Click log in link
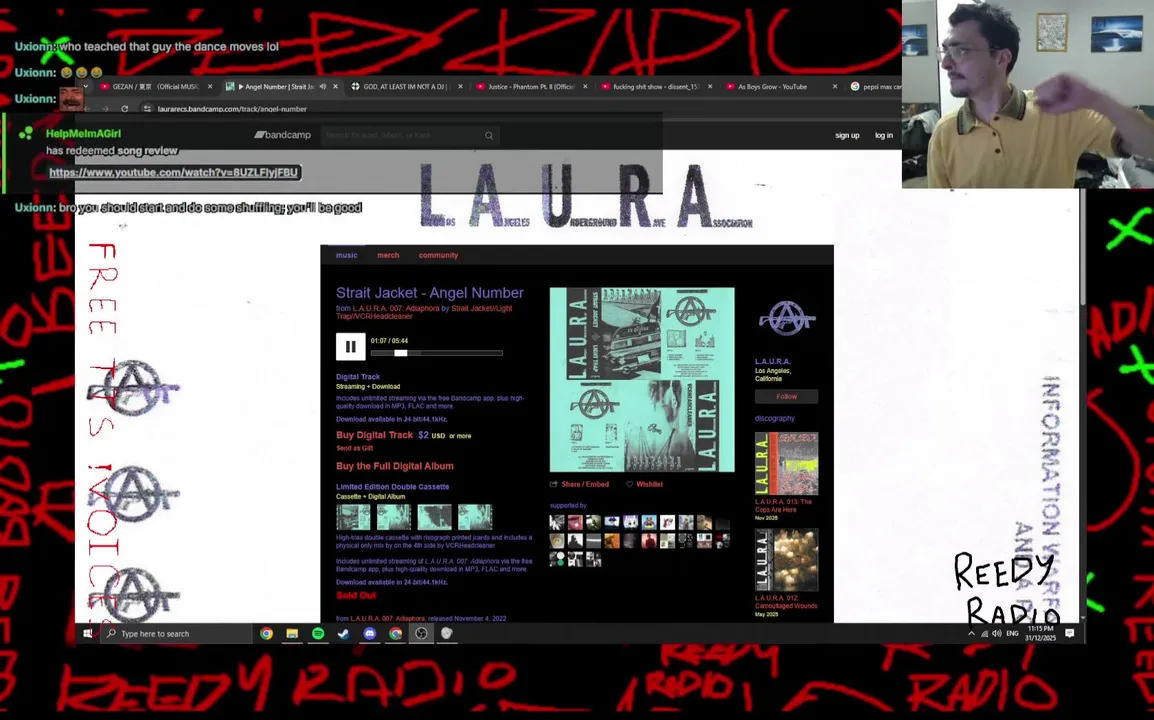 coord(883,135)
